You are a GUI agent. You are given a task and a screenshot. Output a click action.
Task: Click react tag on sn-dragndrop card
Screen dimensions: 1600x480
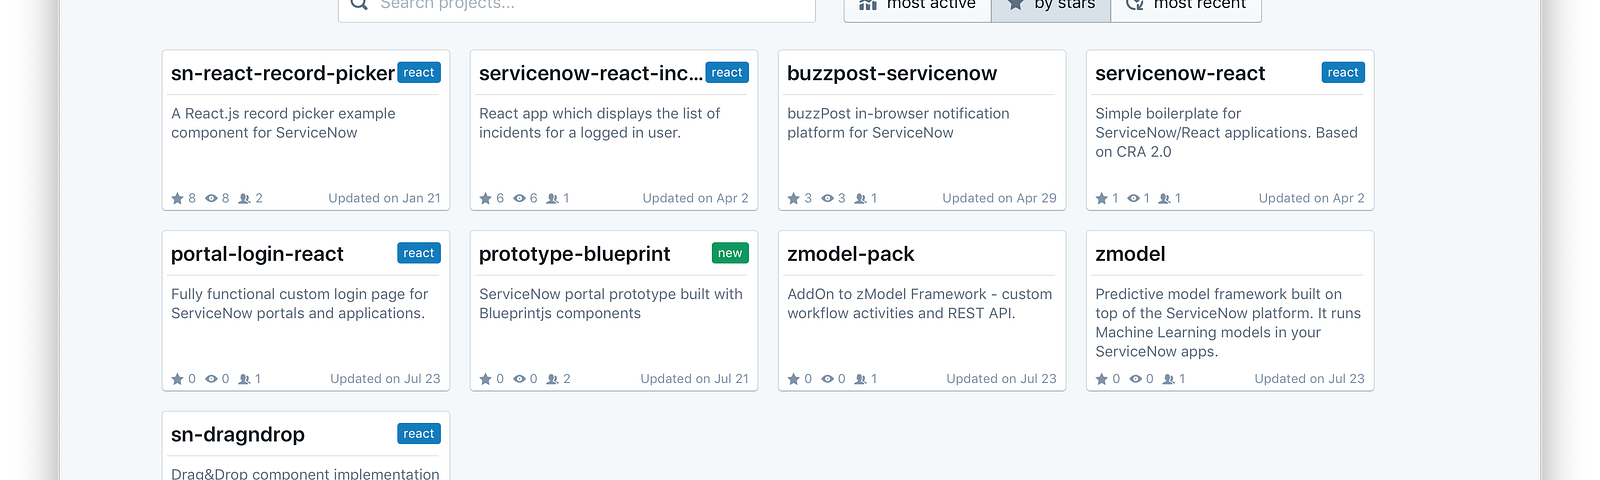tap(419, 433)
